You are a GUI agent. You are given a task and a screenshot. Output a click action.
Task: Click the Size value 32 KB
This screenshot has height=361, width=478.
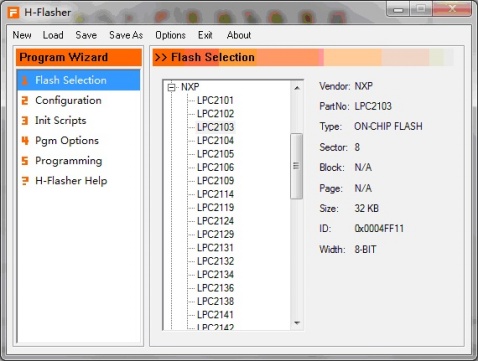(x=367, y=208)
